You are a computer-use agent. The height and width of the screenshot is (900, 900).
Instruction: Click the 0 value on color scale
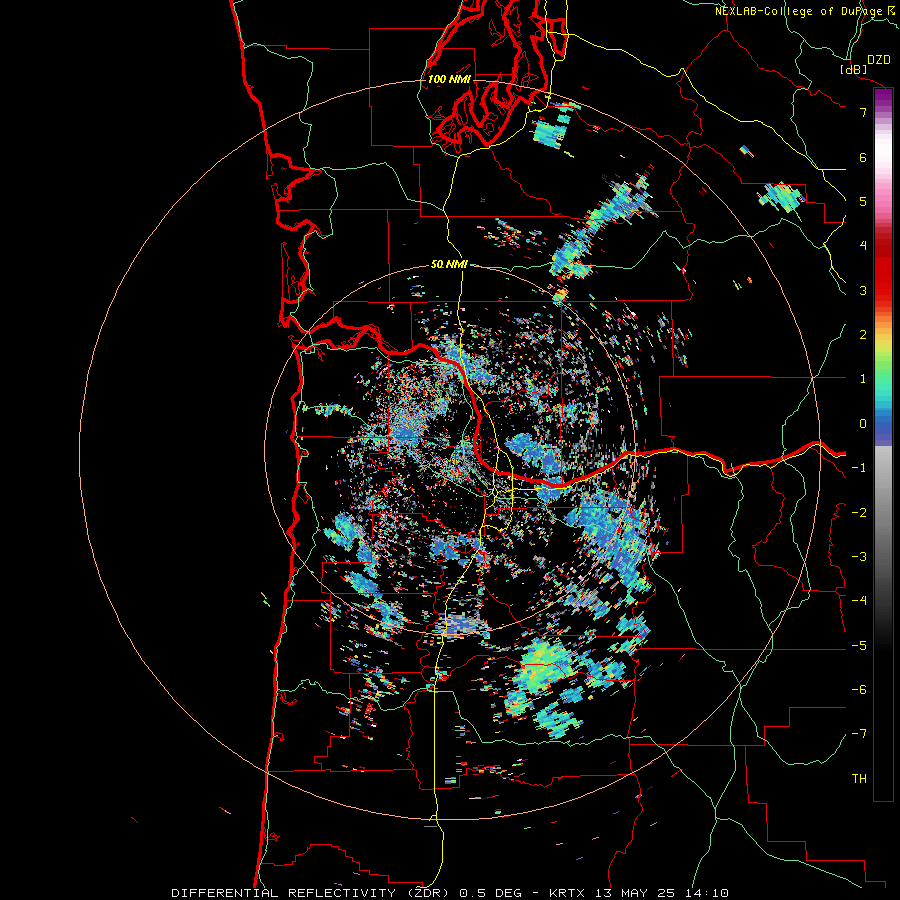tap(863, 424)
